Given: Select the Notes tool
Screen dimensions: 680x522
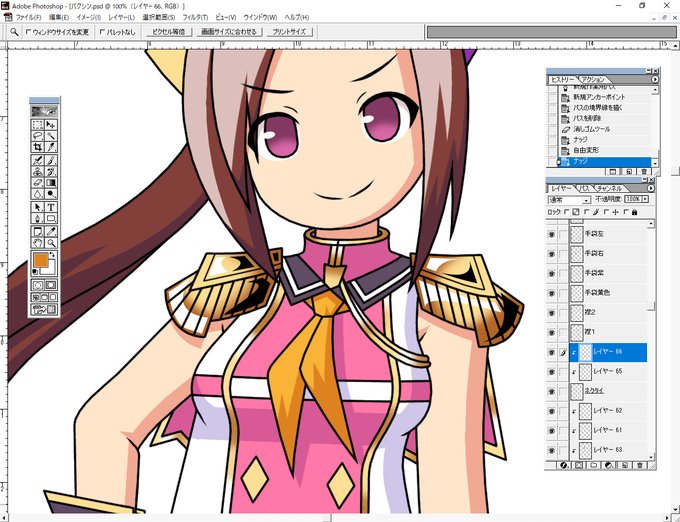Looking at the screenshot, I should coord(38,232).
